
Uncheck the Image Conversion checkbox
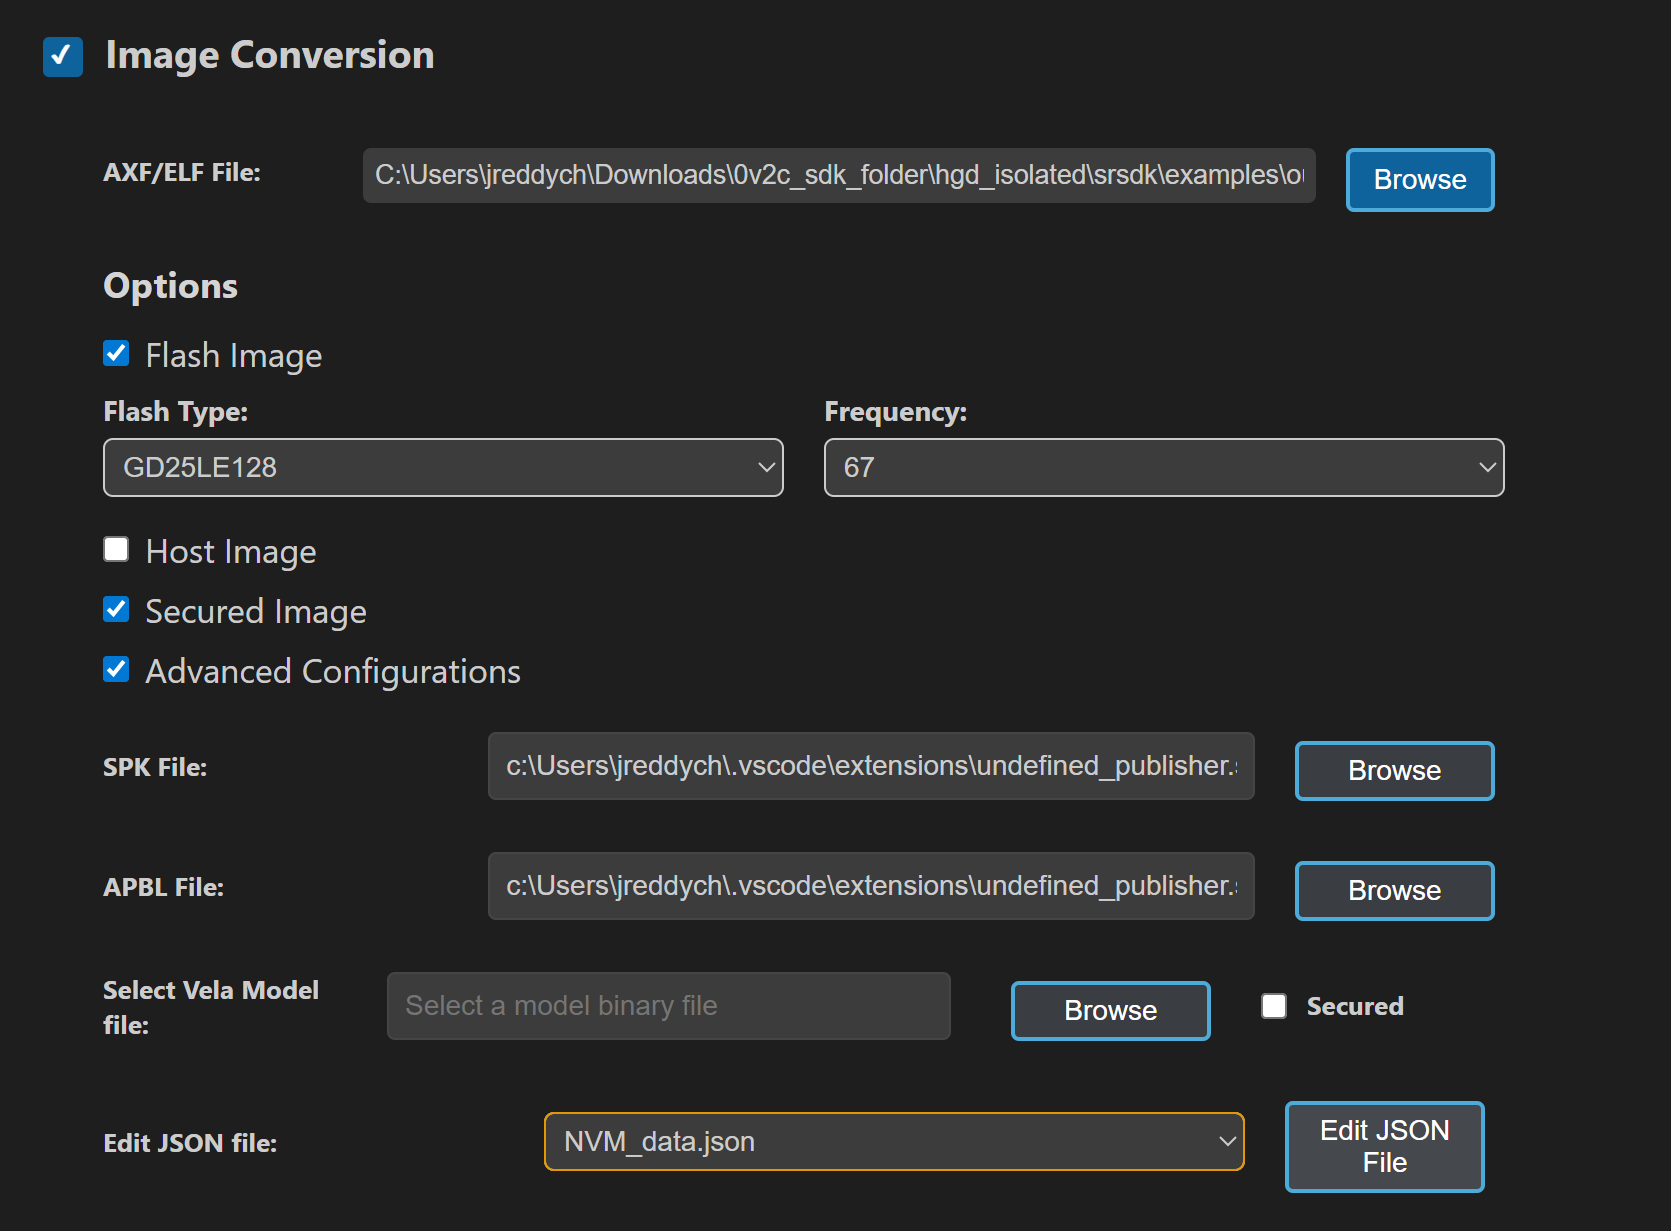[x=62, y=57]
